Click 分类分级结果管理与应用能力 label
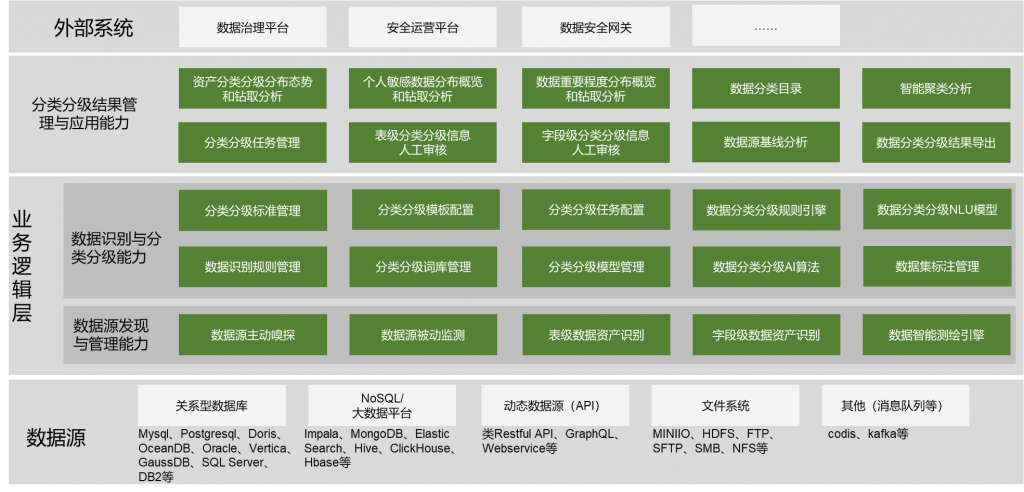1024x492 pixels. (x=85, y=114)
